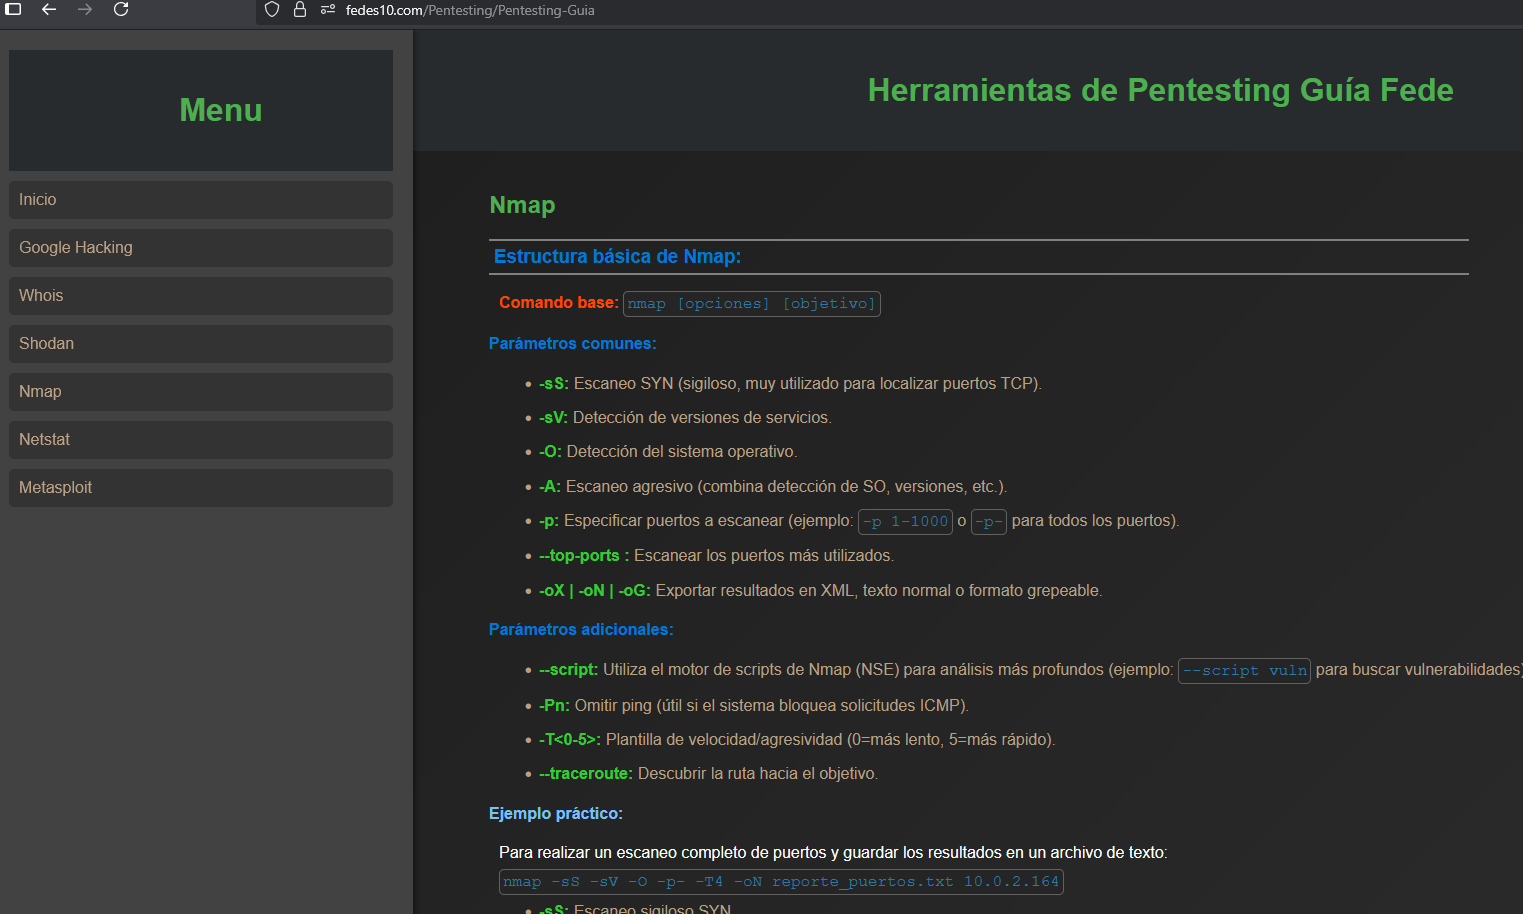Viewport: 1523px width, 914px height.
Task: Click the grayed-out forward navigation arrow
Action: 84,10
